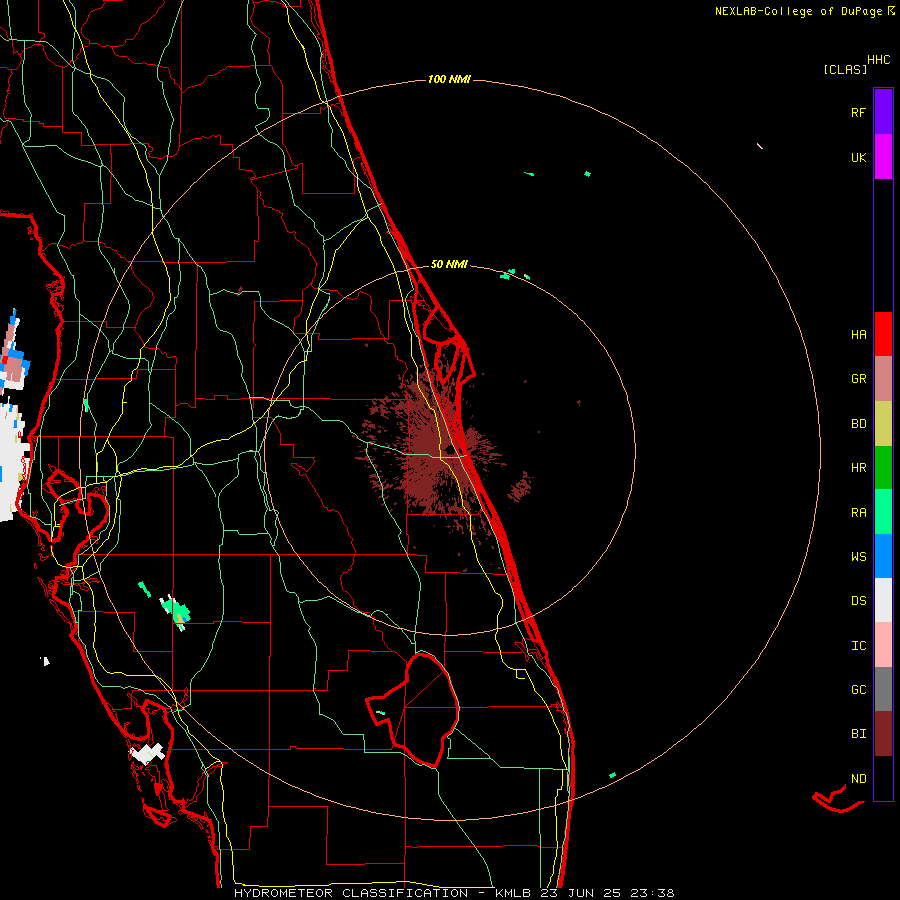This screenshot has width=900, height=900.
Task: Click the ND black legend swatch
Action: (x=883, y=778)
